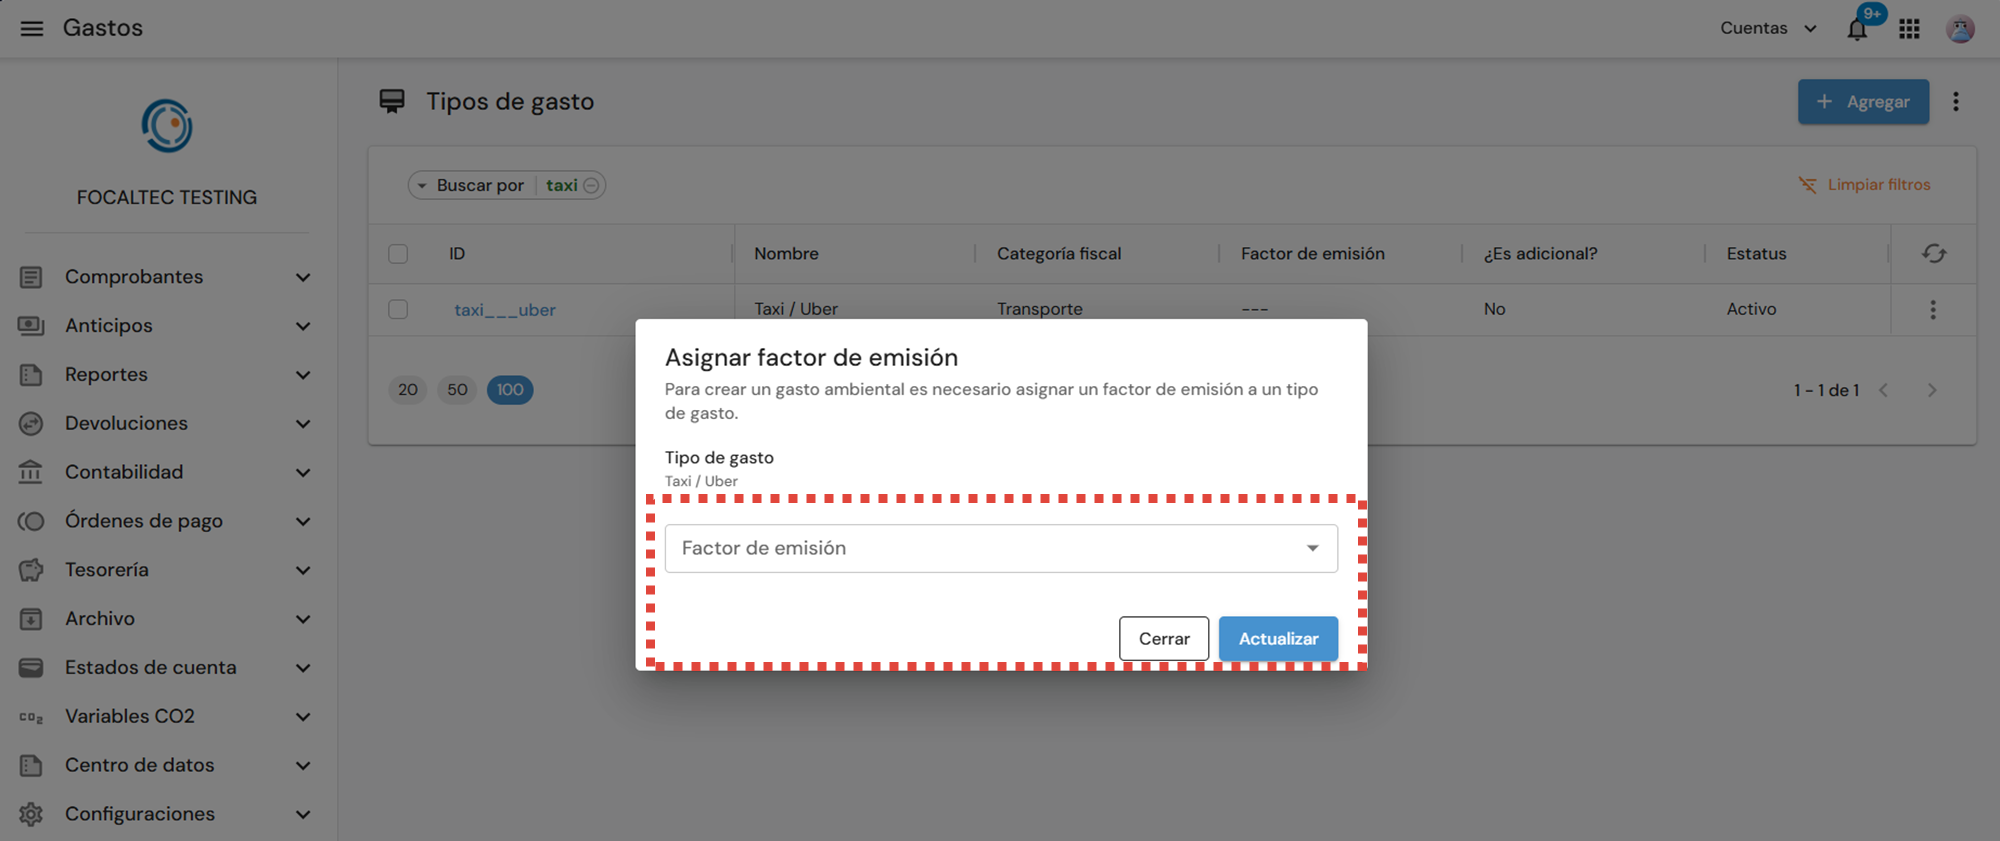This screenshot has width=2000, height=841.
Task: Show 50 rows per page
Action: click(x=457, y=390)
